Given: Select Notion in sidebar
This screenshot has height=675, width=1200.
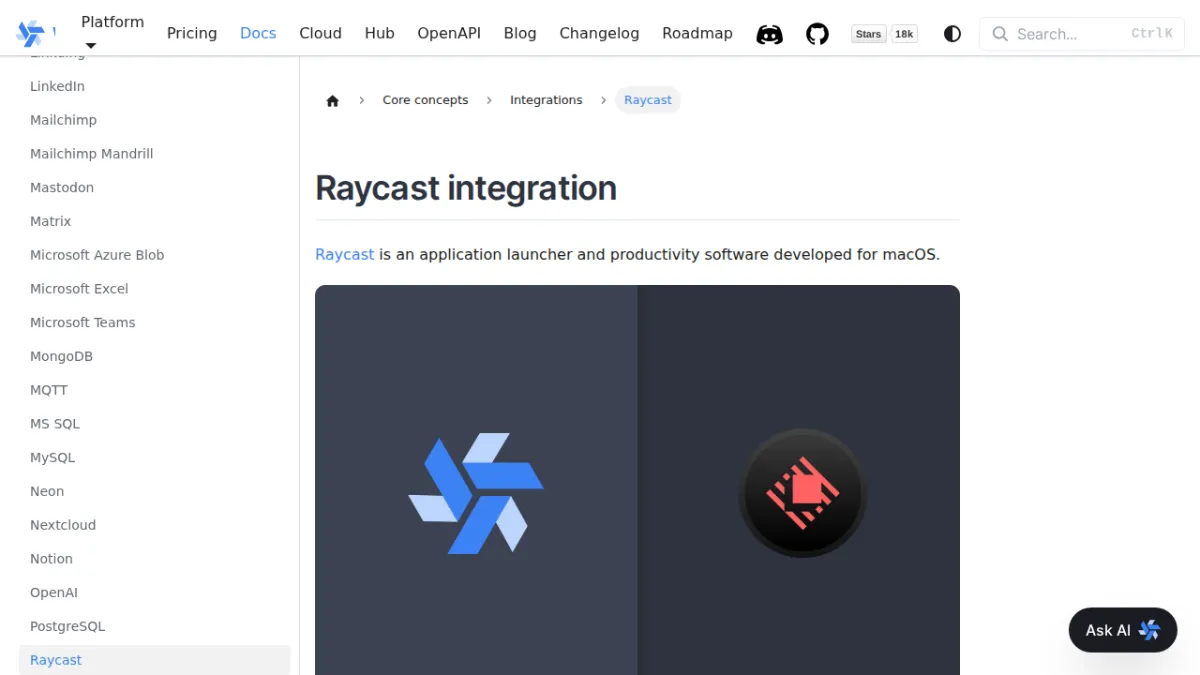Looking at the screenshot, I should (51, 559).
